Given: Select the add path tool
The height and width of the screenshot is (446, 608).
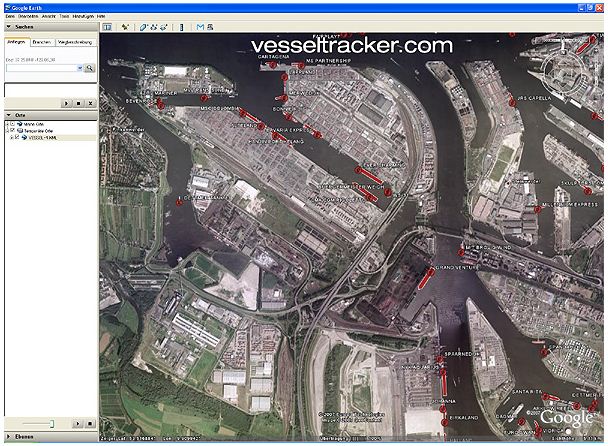Looking at the screenshot, I should (154, 27).
